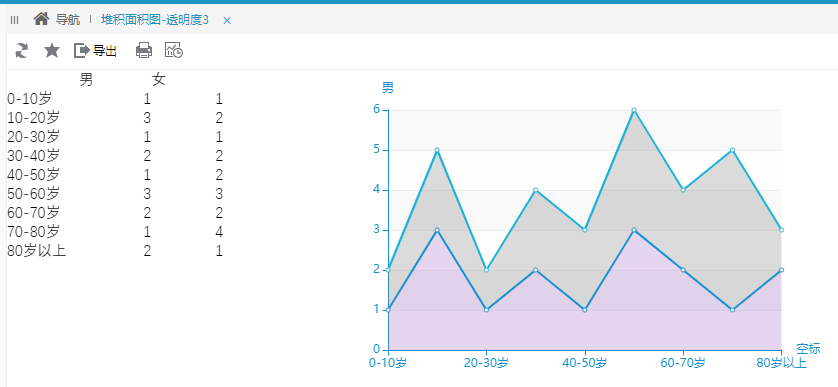838x387 pixels.
Task: Select the 堆积面积图-透明度3 tab
Action: 155,20
